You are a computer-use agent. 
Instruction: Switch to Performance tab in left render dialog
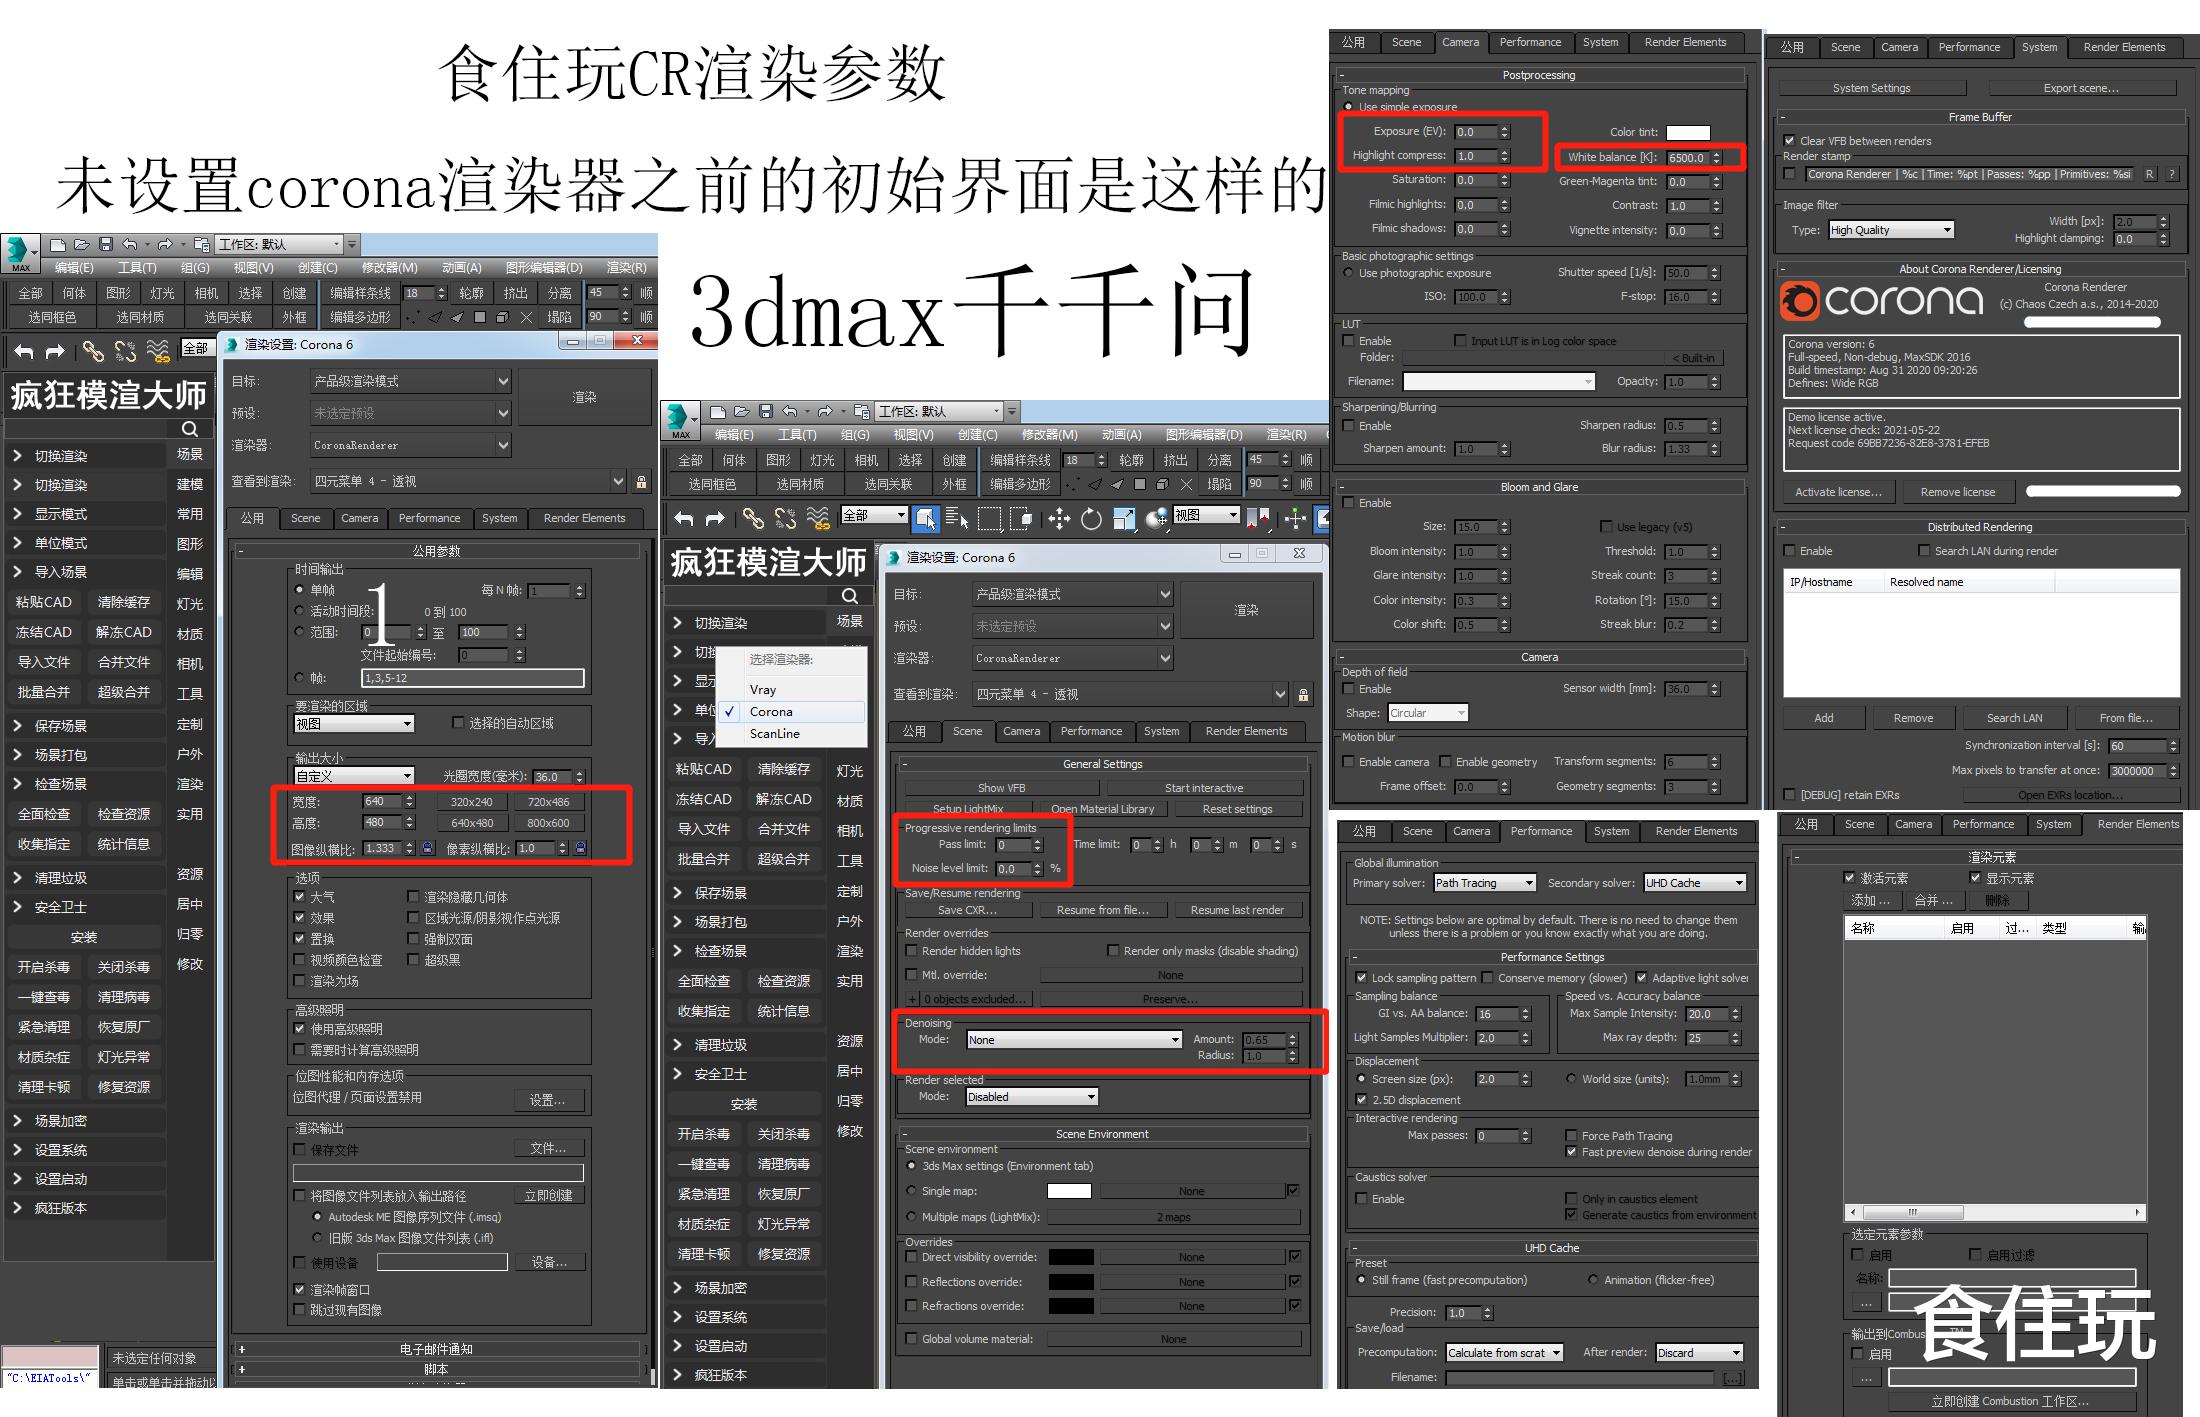tap(429, 518)
